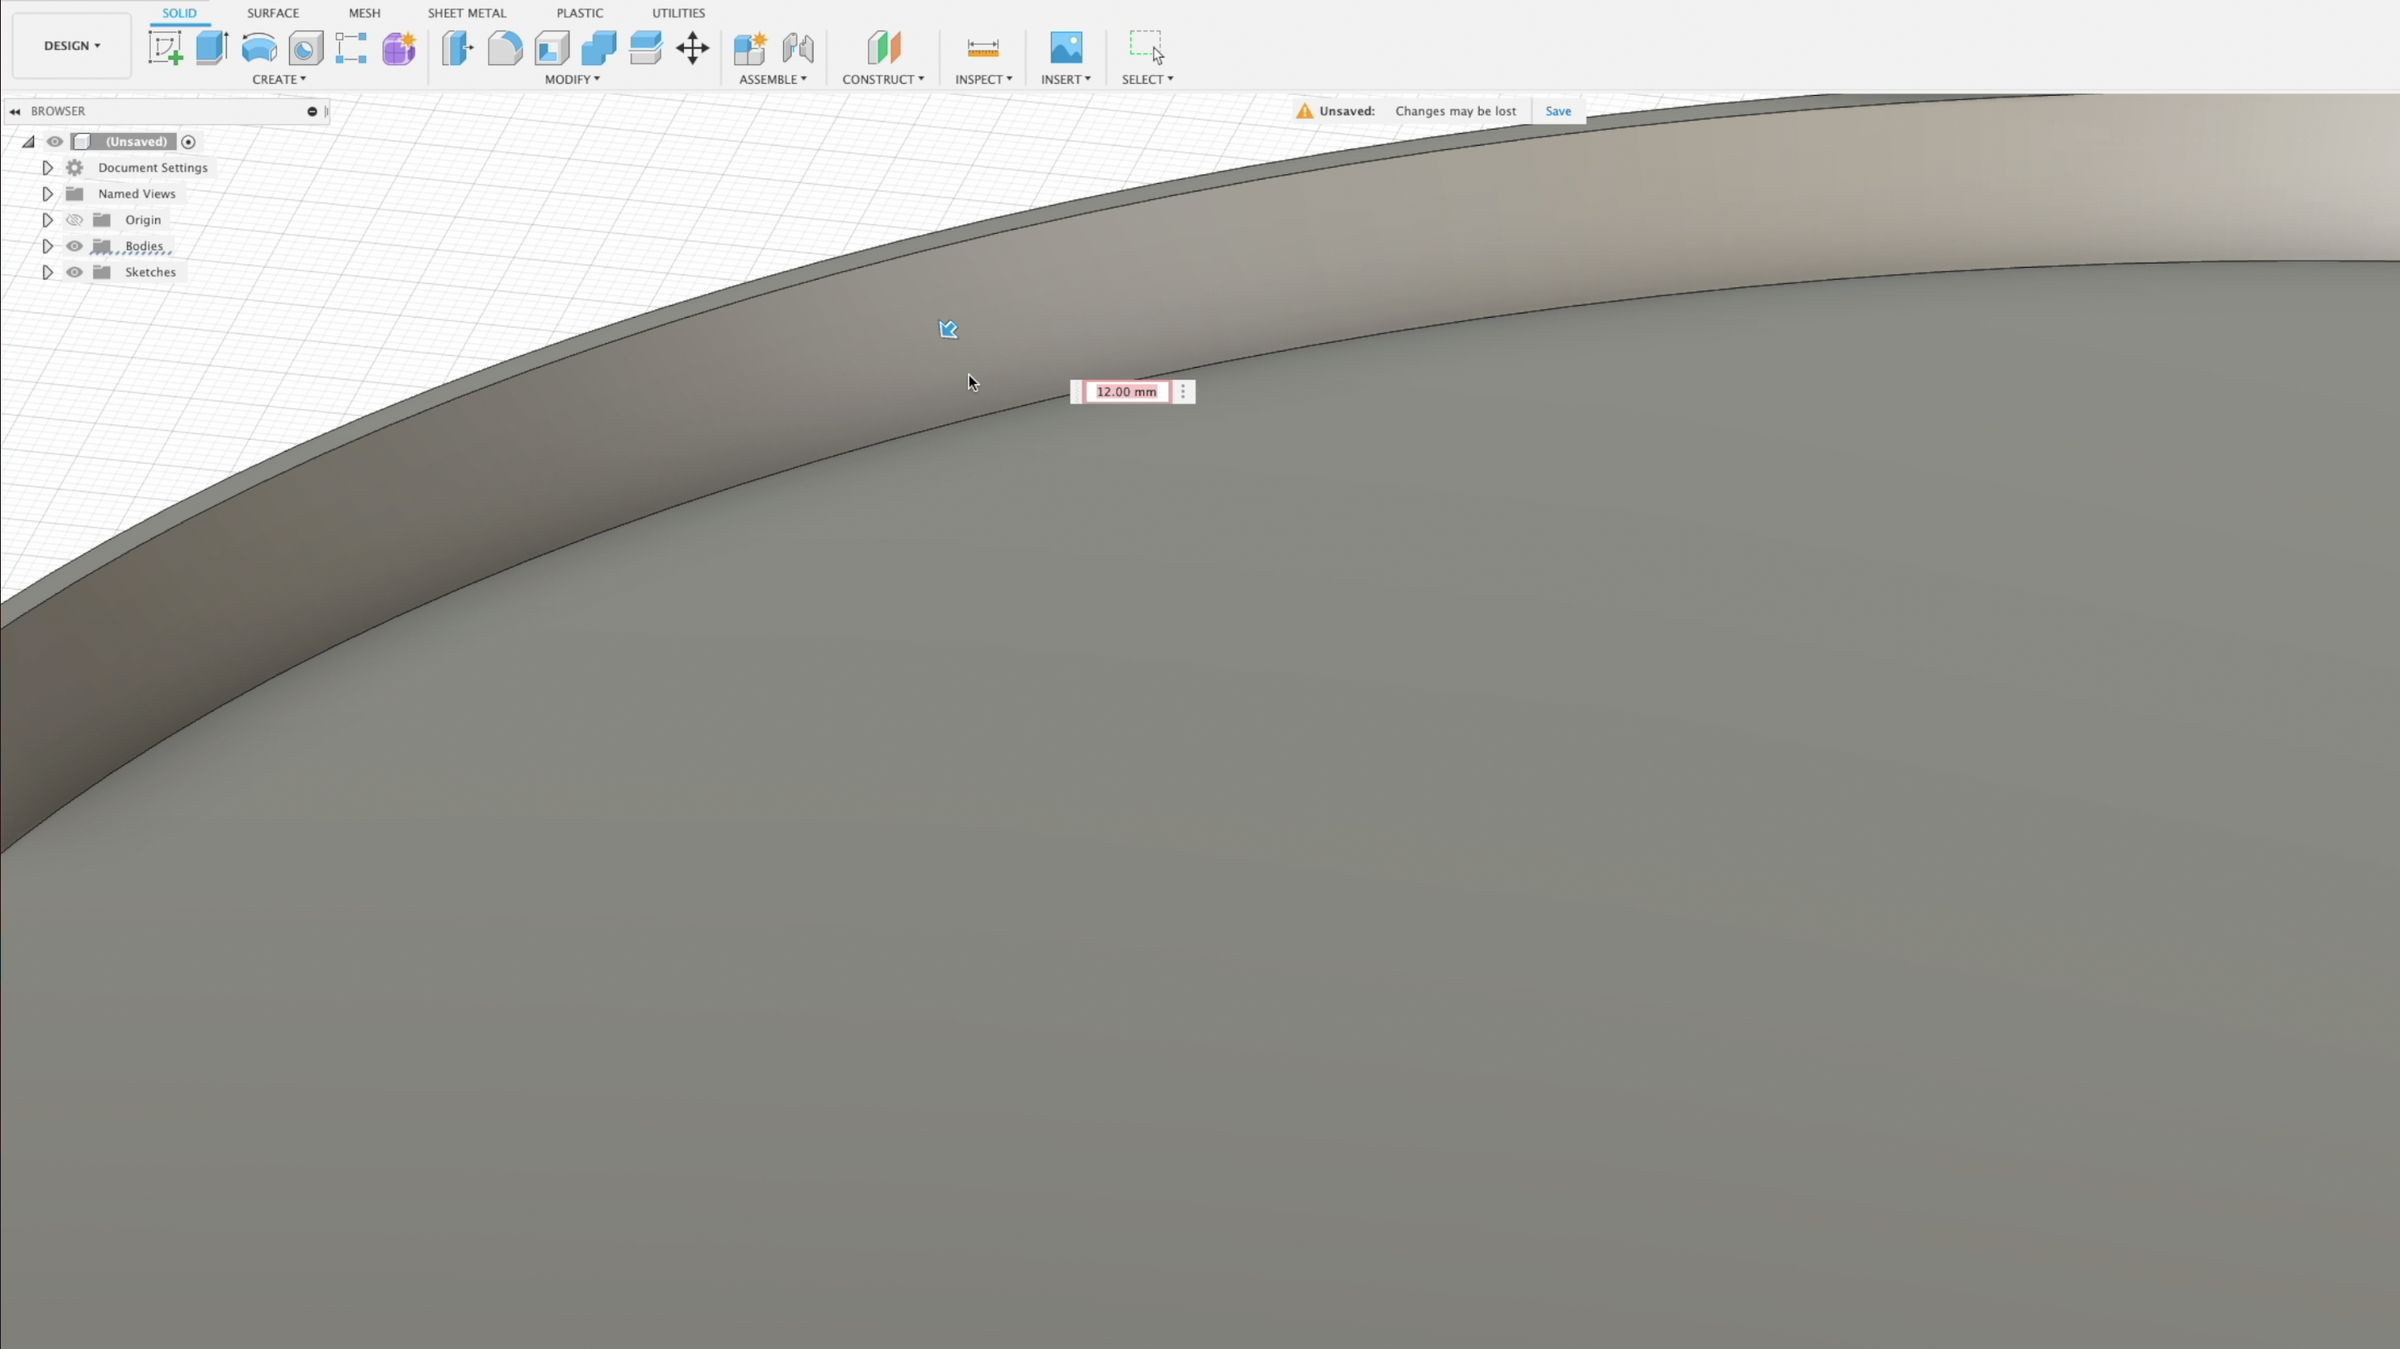
Task: Open the Surface tab
Action: (x=272, y=13)
